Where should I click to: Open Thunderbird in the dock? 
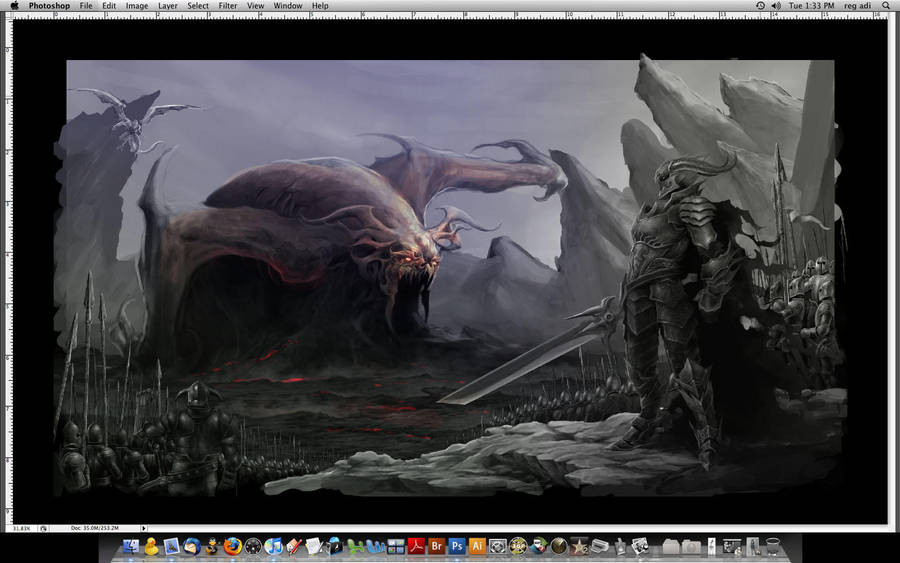[192, 546]
